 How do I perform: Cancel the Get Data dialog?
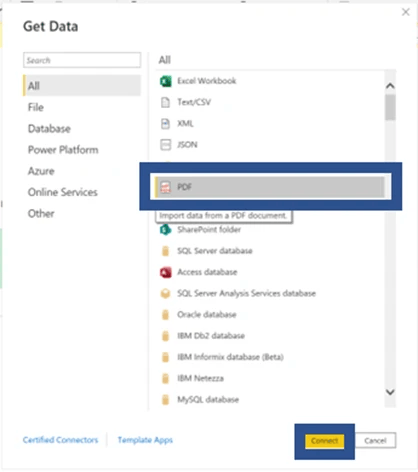[375, 441]
